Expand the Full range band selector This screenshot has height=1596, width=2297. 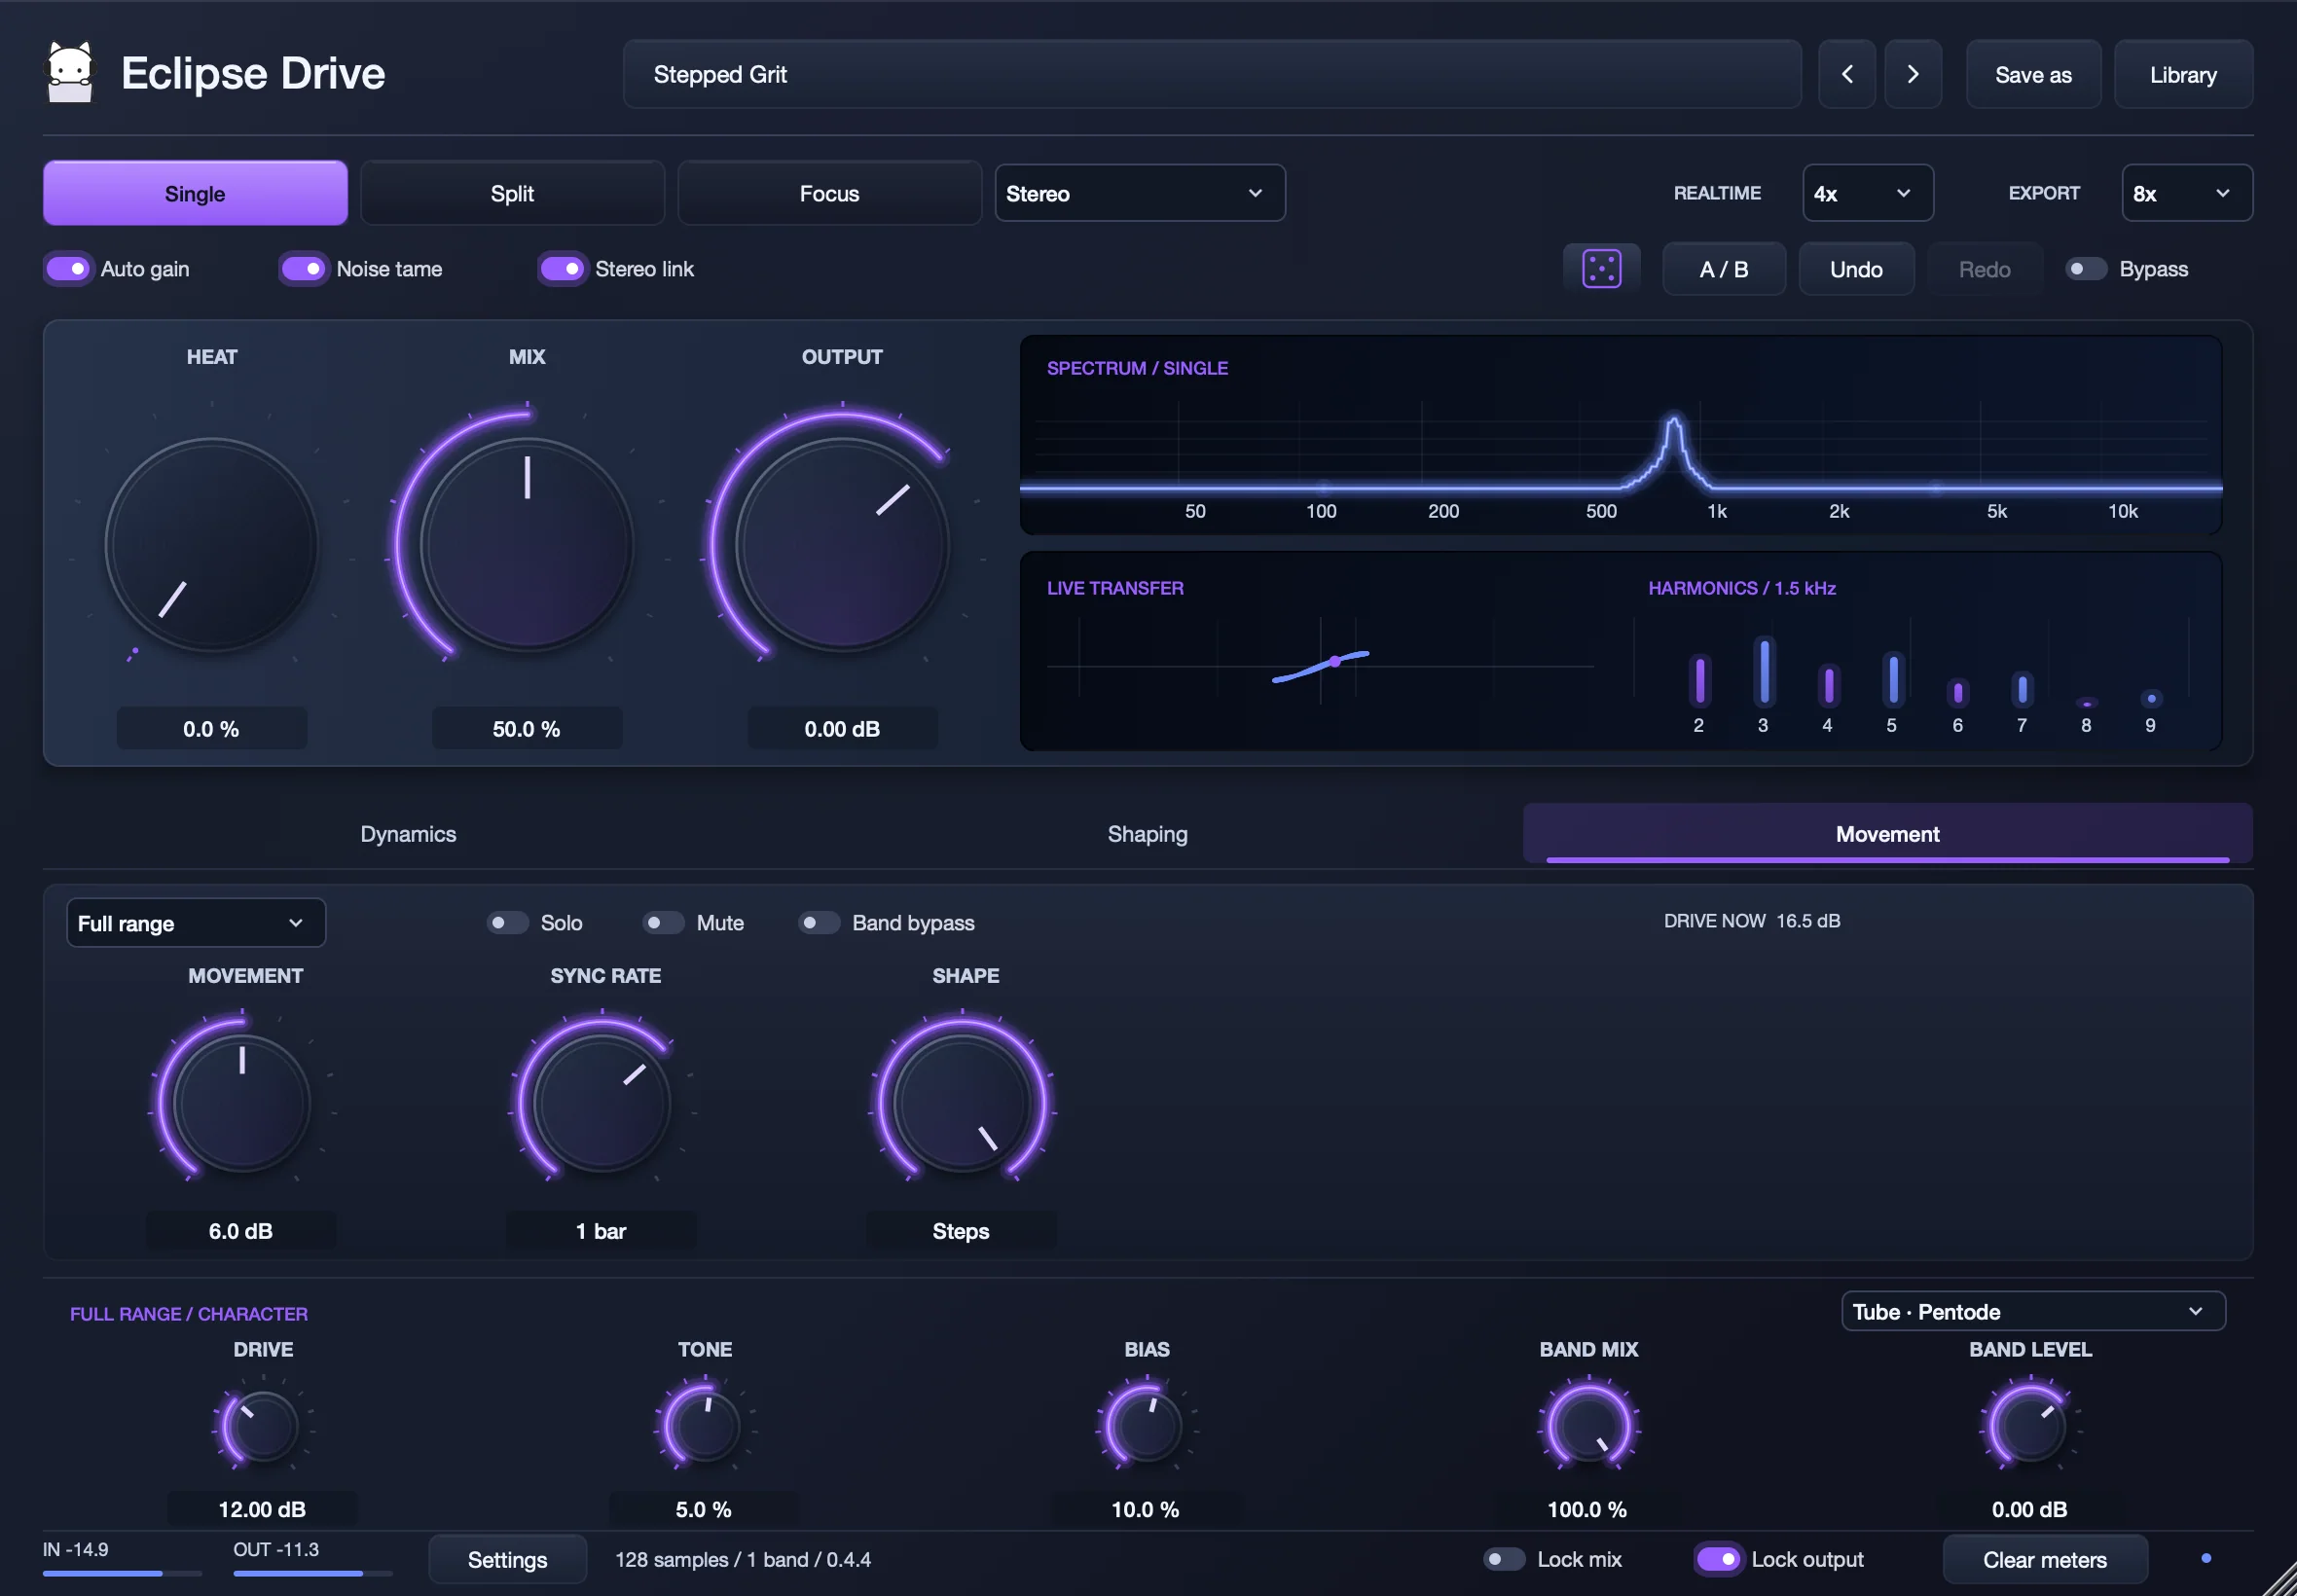pos(196,923)
